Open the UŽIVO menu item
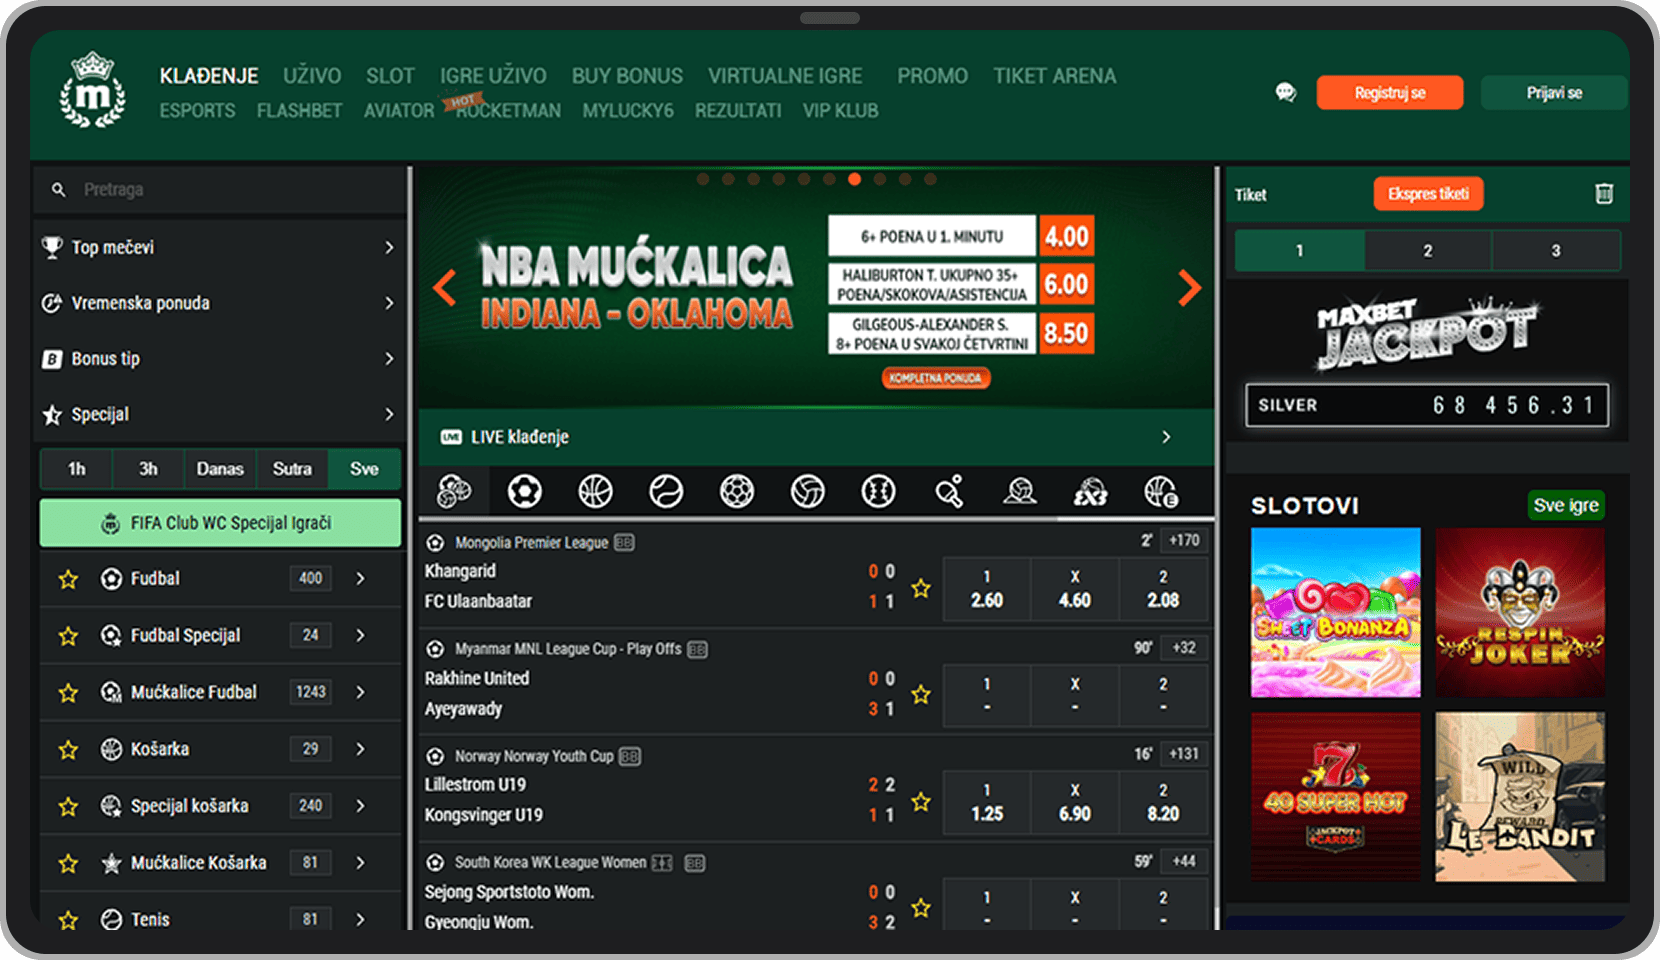Image resolution: width=1660 pixels, height=960 pixels. [312, 76]
